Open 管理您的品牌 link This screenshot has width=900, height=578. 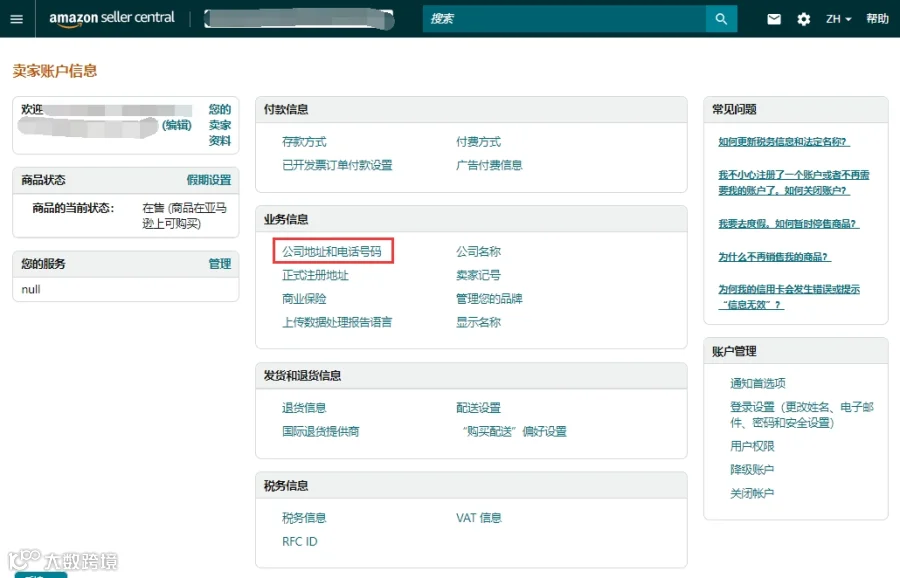pos(490,298)
